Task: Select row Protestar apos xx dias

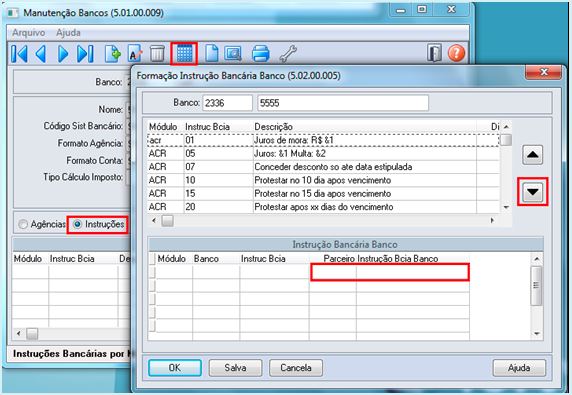Action: coord(323,207)
